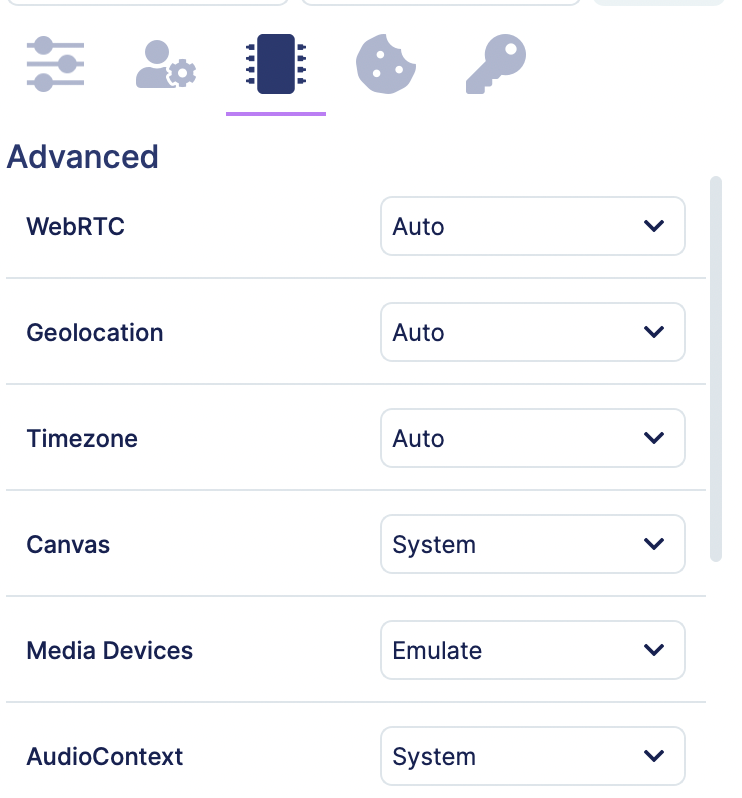Click the WebRTC dropdown chevron arrow

(x=654, y=226)
